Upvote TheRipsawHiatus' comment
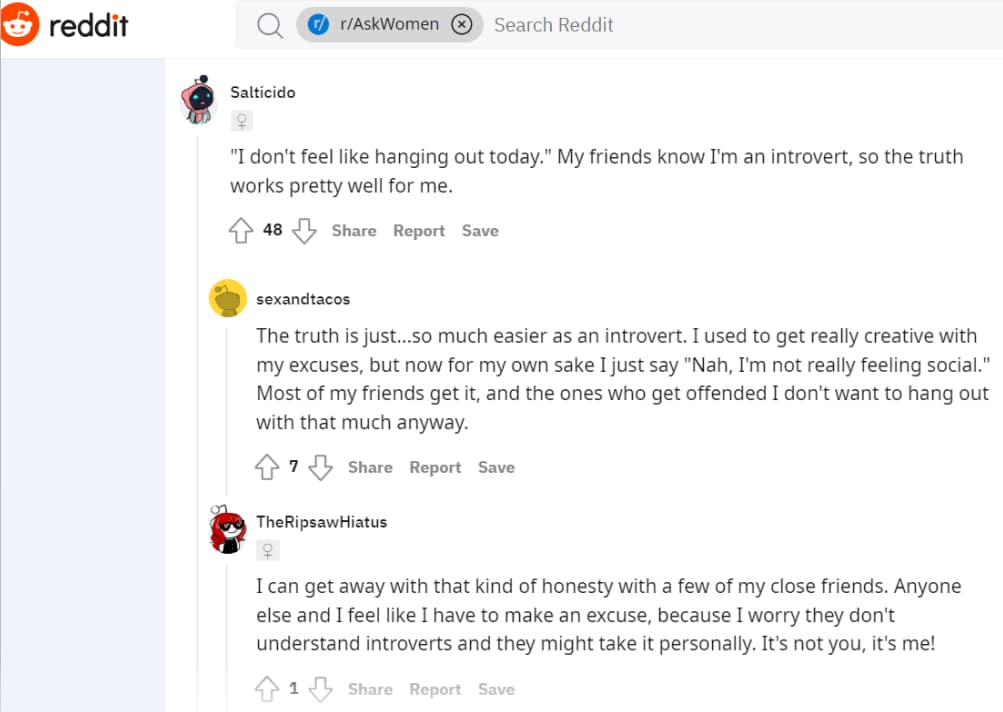1003x712 pixels. (x=266, y=688)
